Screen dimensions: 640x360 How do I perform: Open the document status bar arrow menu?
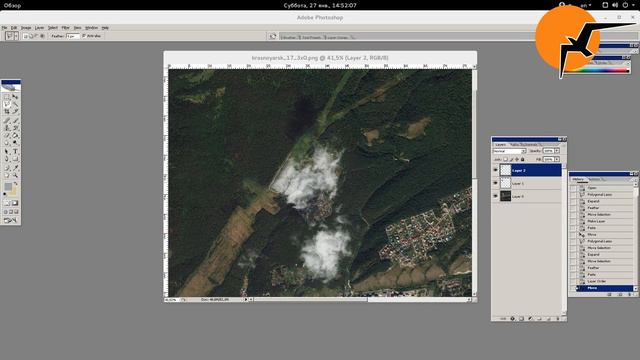click(x=246, y=299)
